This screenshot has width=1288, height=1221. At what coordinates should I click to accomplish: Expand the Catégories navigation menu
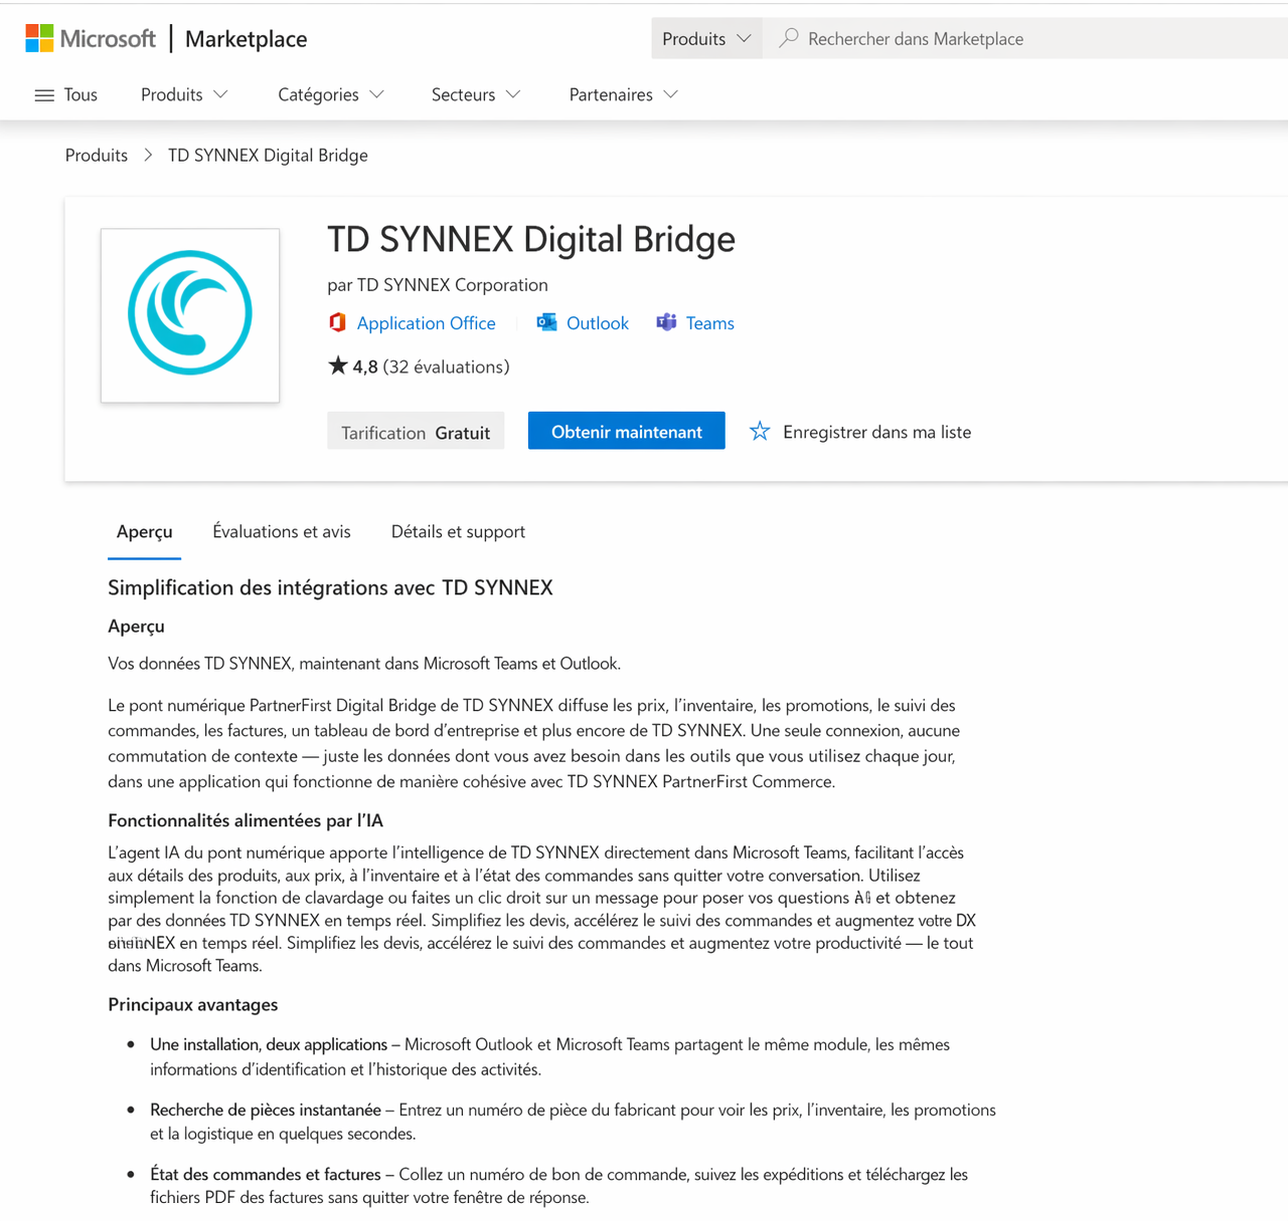pos(331,94)
